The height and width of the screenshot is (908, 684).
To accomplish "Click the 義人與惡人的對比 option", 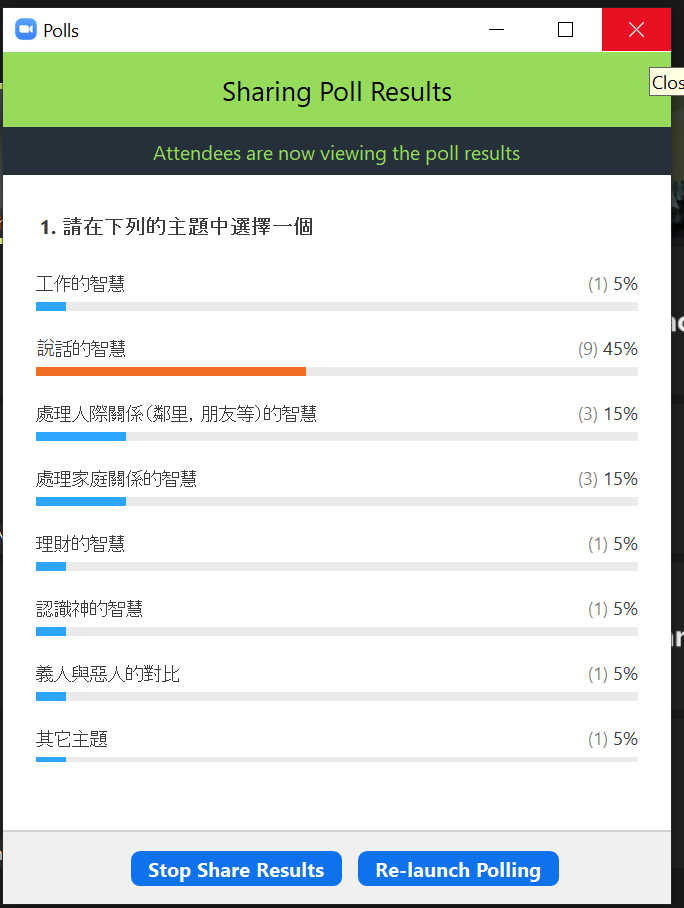I will point(108,674).
